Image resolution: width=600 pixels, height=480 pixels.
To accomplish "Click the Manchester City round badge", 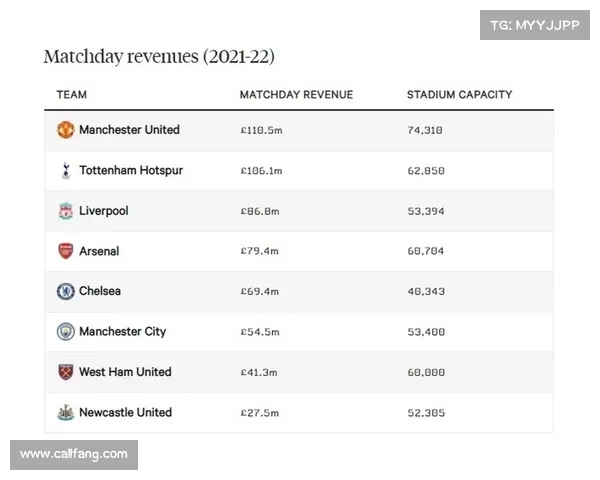I will tap(65, 331).
